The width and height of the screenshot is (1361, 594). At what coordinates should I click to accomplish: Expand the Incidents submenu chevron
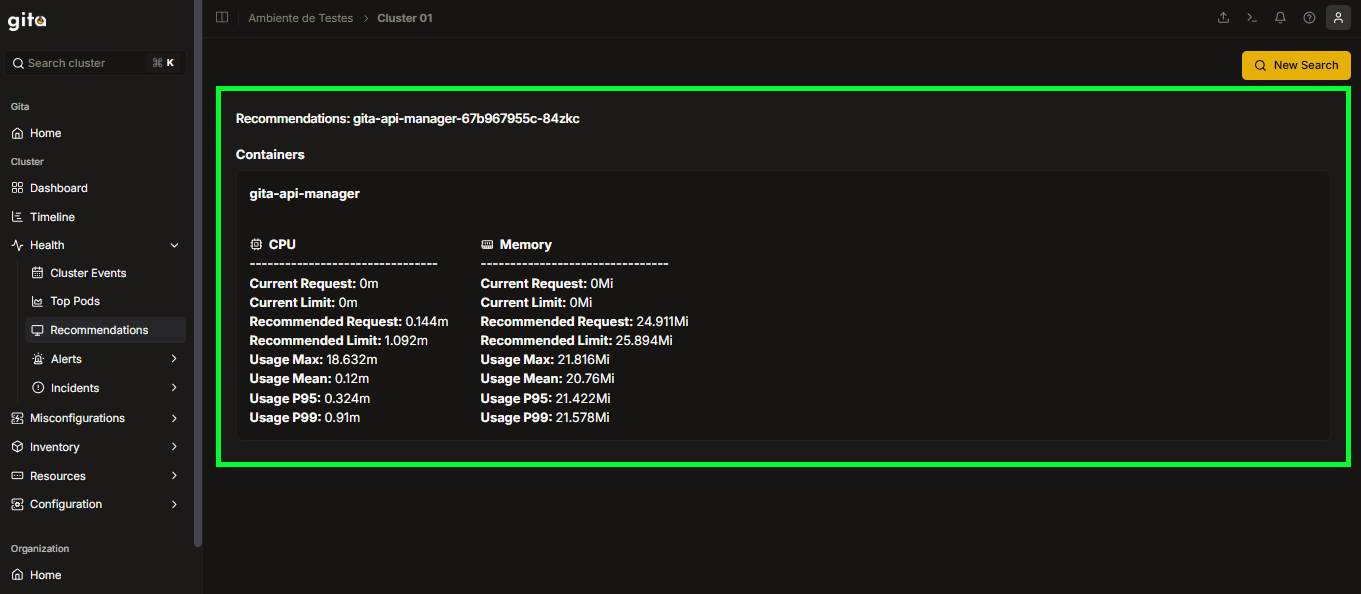pos(174,388)
